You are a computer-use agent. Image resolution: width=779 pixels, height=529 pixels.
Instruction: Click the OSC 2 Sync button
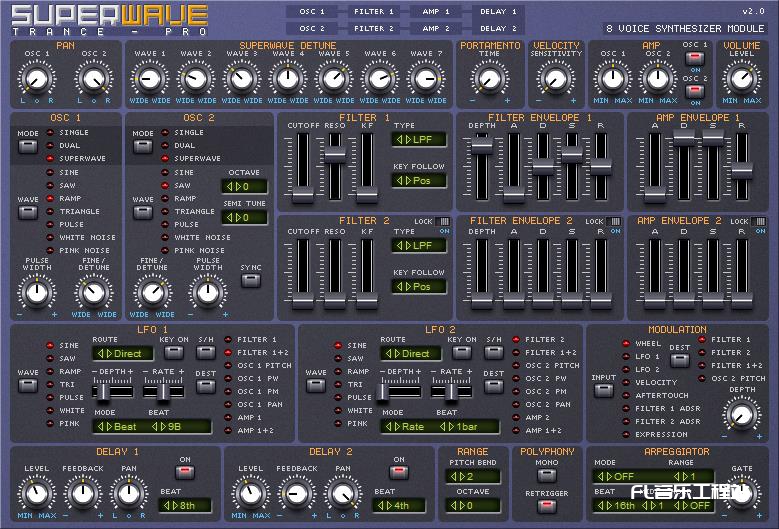pos(250,281)
